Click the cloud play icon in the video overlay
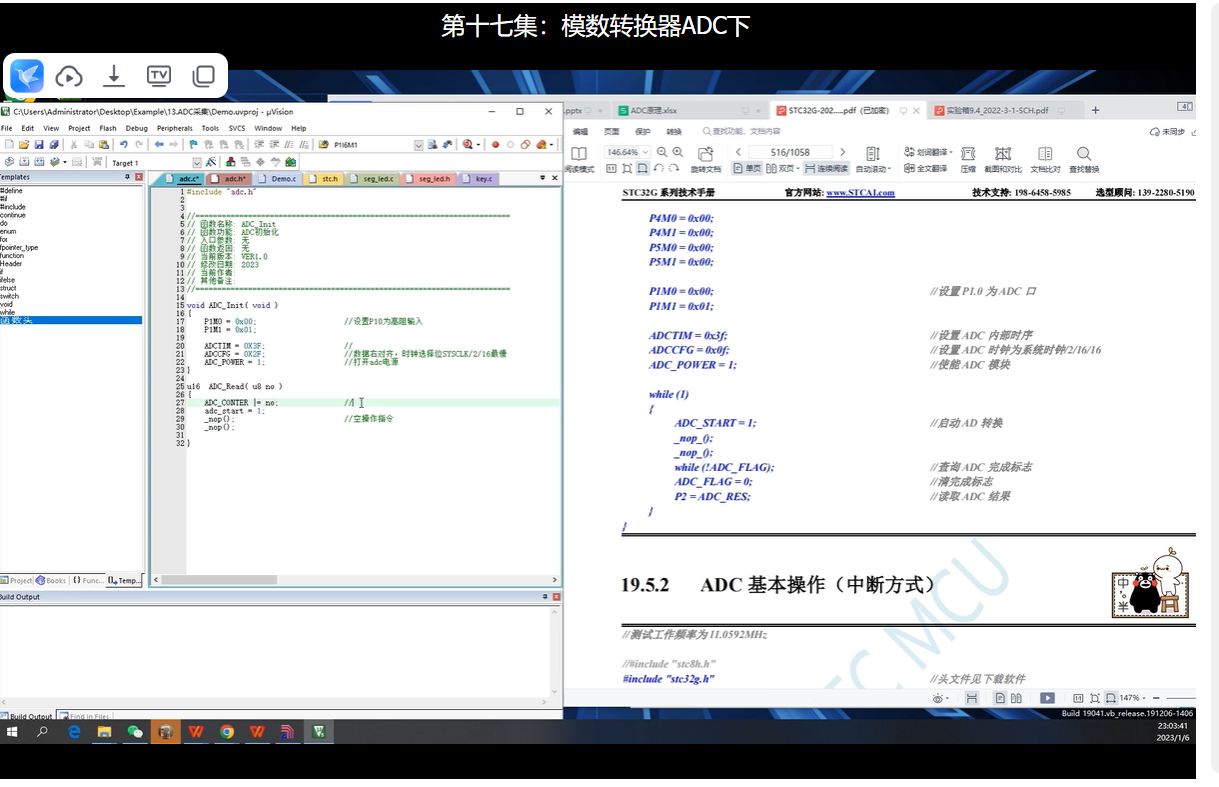The height and width of the screenshot is (787, 1219). point(69,76)
